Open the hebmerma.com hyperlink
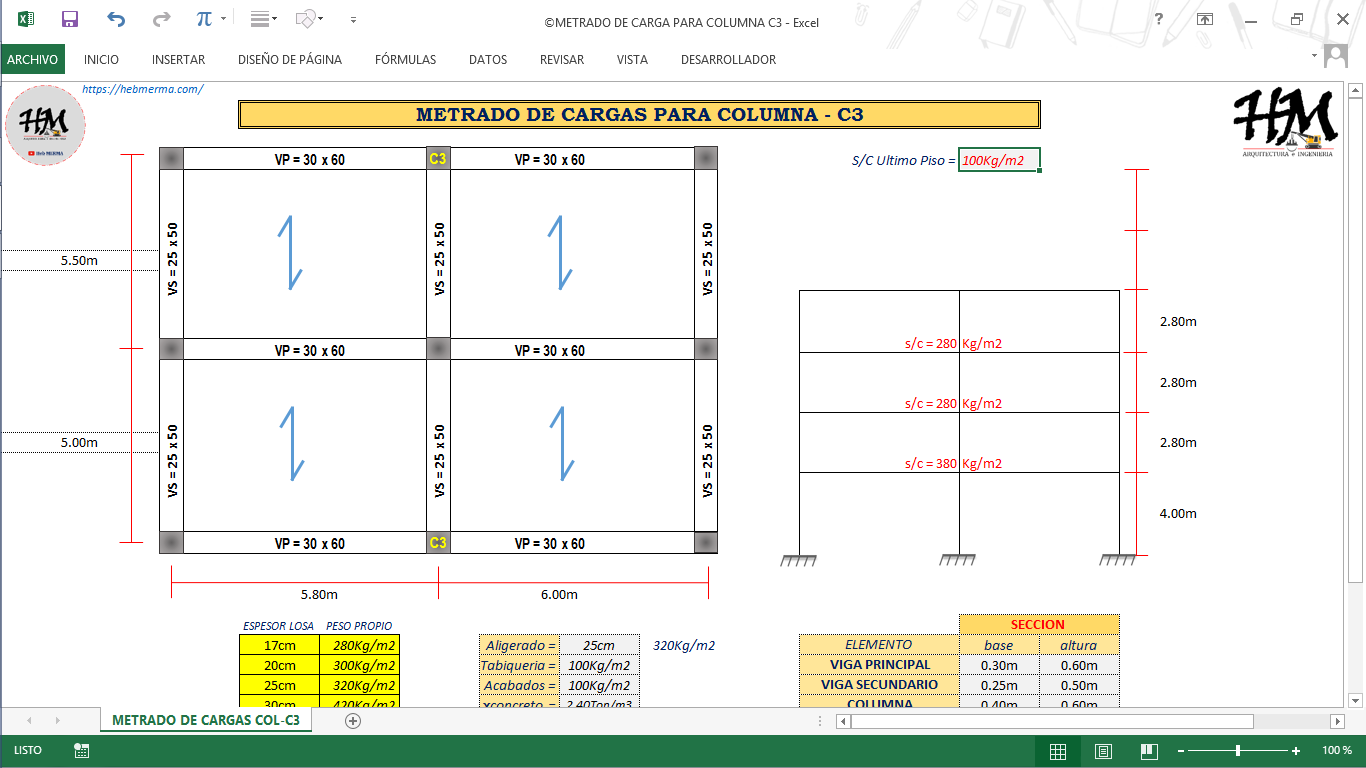This screenshot has height=768, width=1366. (143, 88)
